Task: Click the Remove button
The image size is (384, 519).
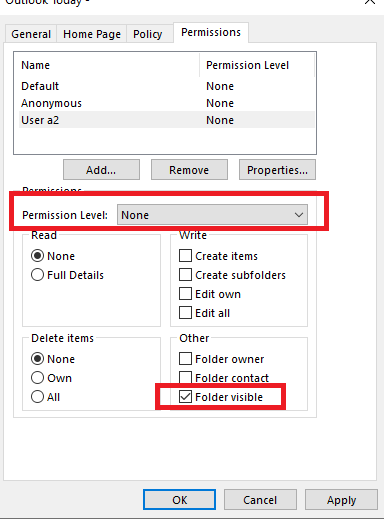Action: (x=189, y=170)
